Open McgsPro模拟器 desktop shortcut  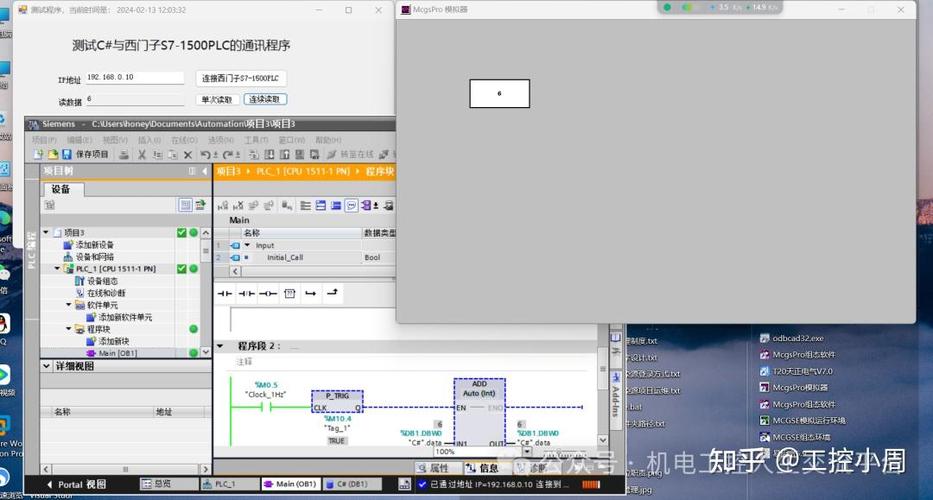(794, 388)
